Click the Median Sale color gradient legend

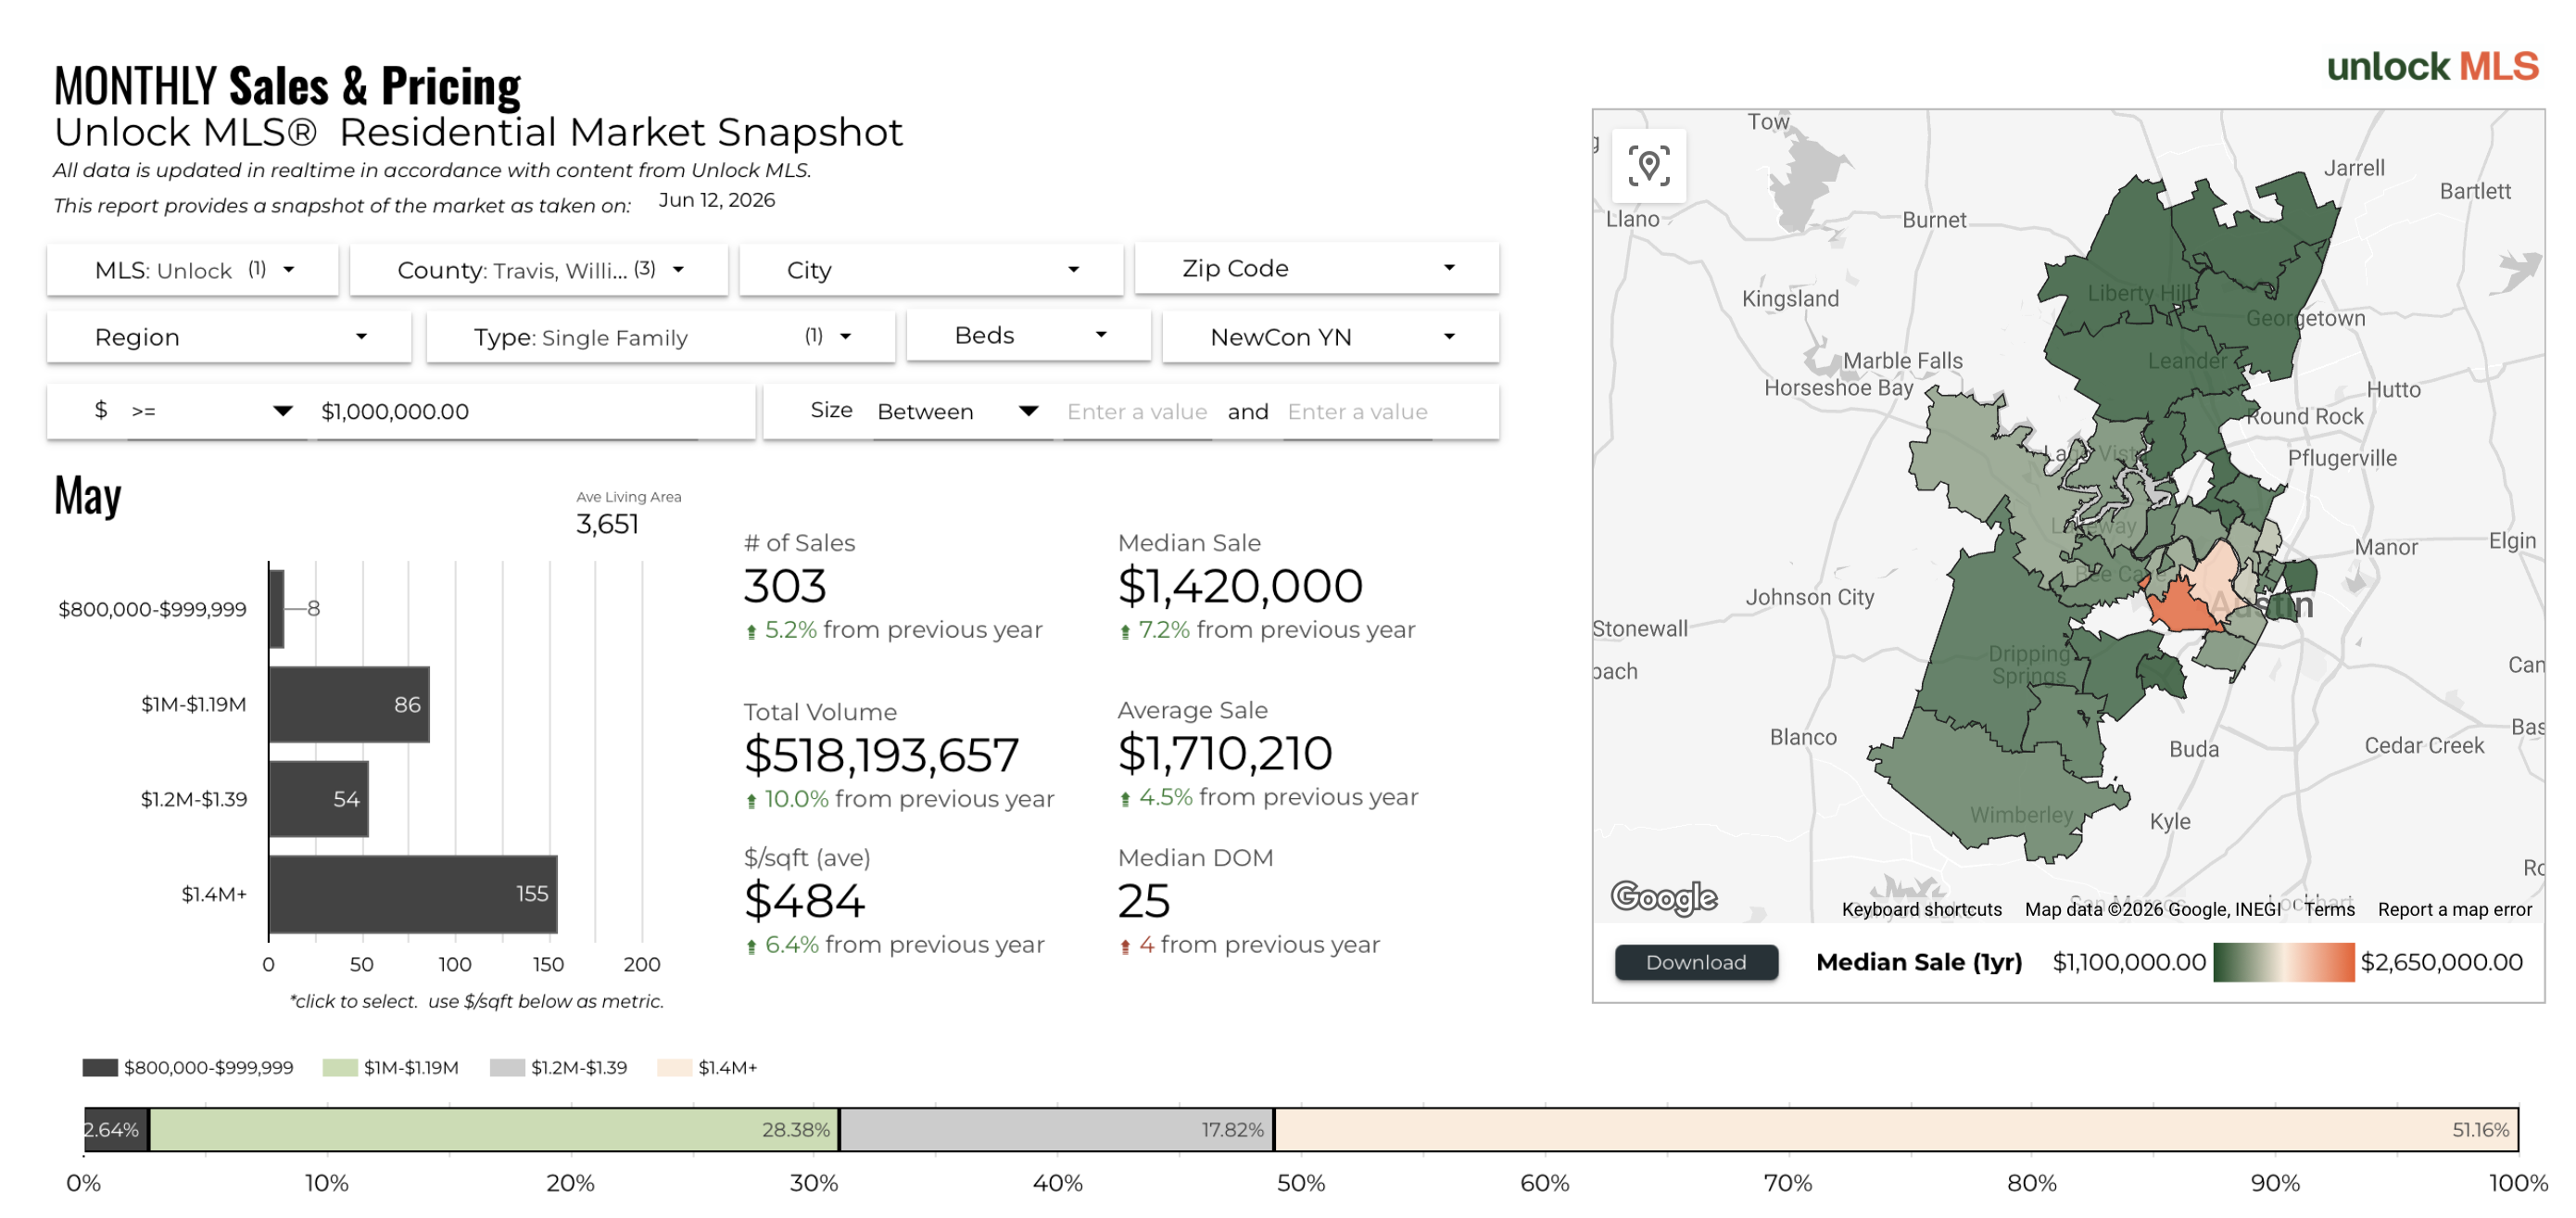[2283, 961]
